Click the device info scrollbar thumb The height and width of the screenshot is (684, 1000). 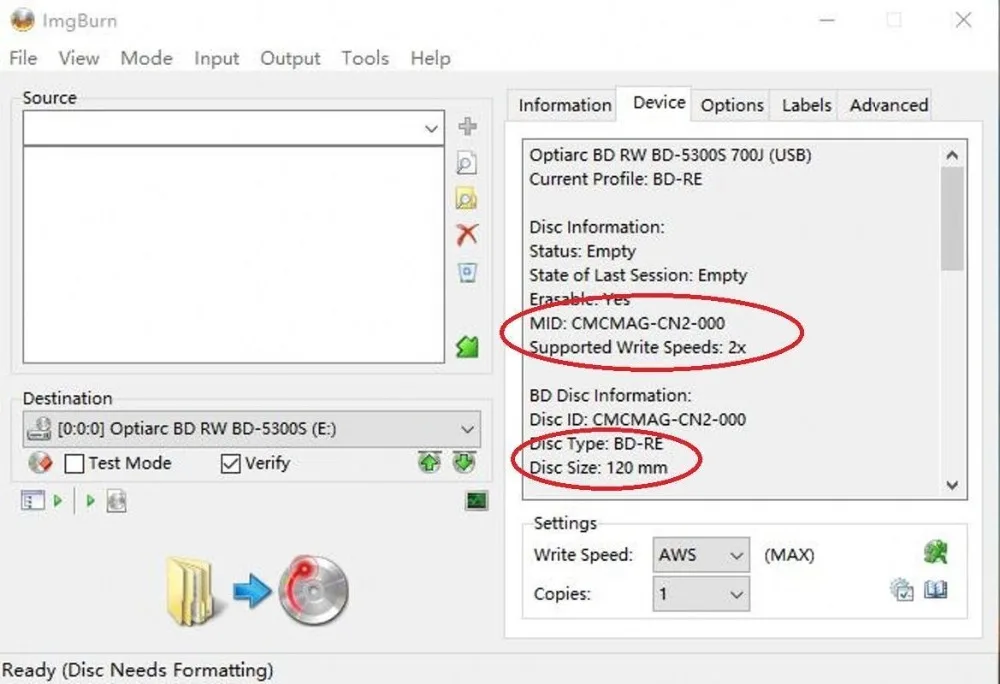click(952, 219)
